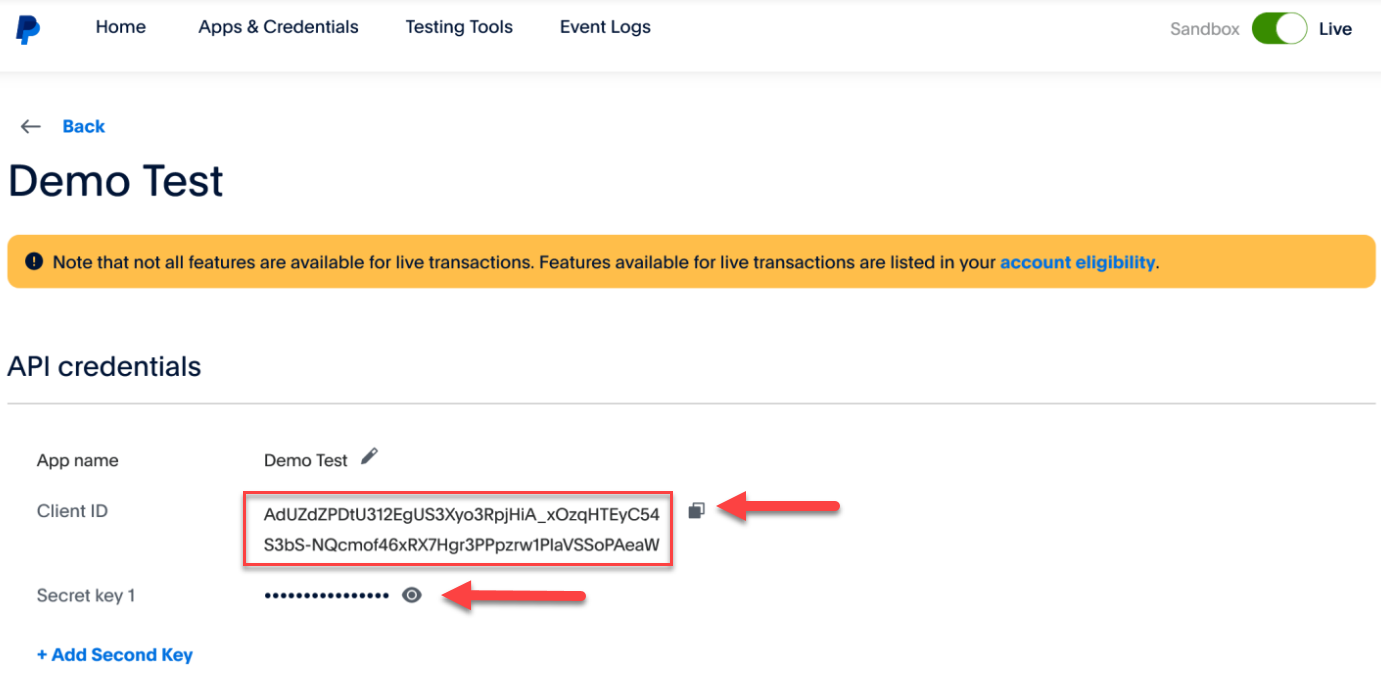Follow the Back link
This screenshot has width=1381, height=680.
pos(83,127)
